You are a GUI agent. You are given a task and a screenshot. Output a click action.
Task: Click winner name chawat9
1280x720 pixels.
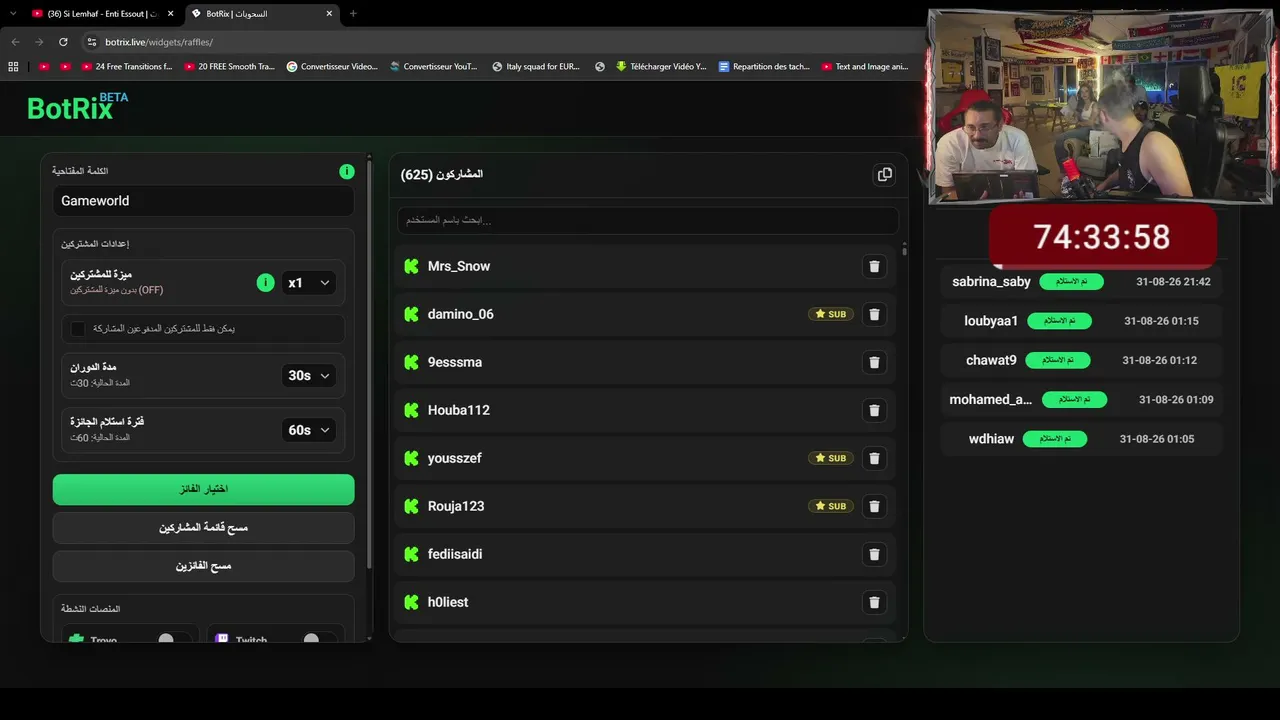991,360
